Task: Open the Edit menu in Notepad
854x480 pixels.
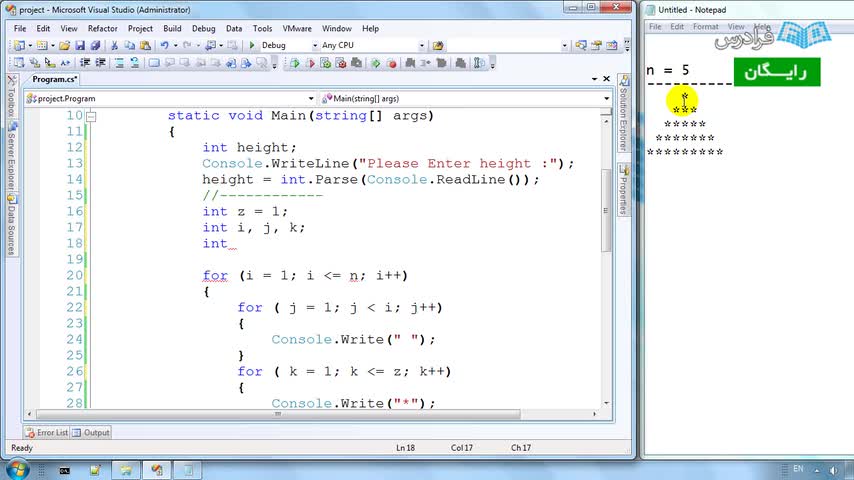Action: click(x=677, y=27)
